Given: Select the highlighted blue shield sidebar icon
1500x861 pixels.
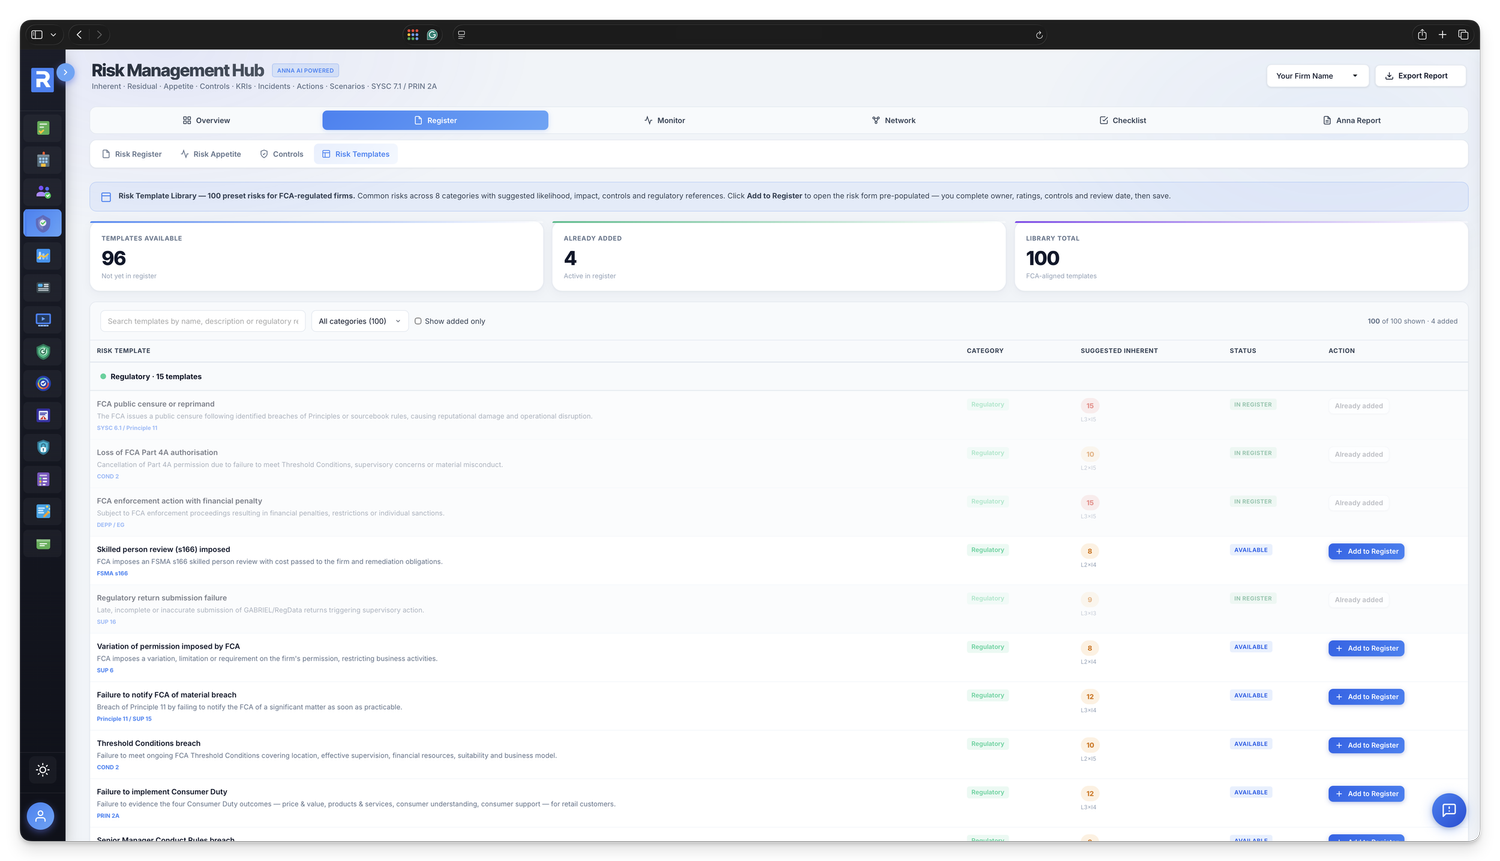Looking at the screenshot, I should coord(43,223).
